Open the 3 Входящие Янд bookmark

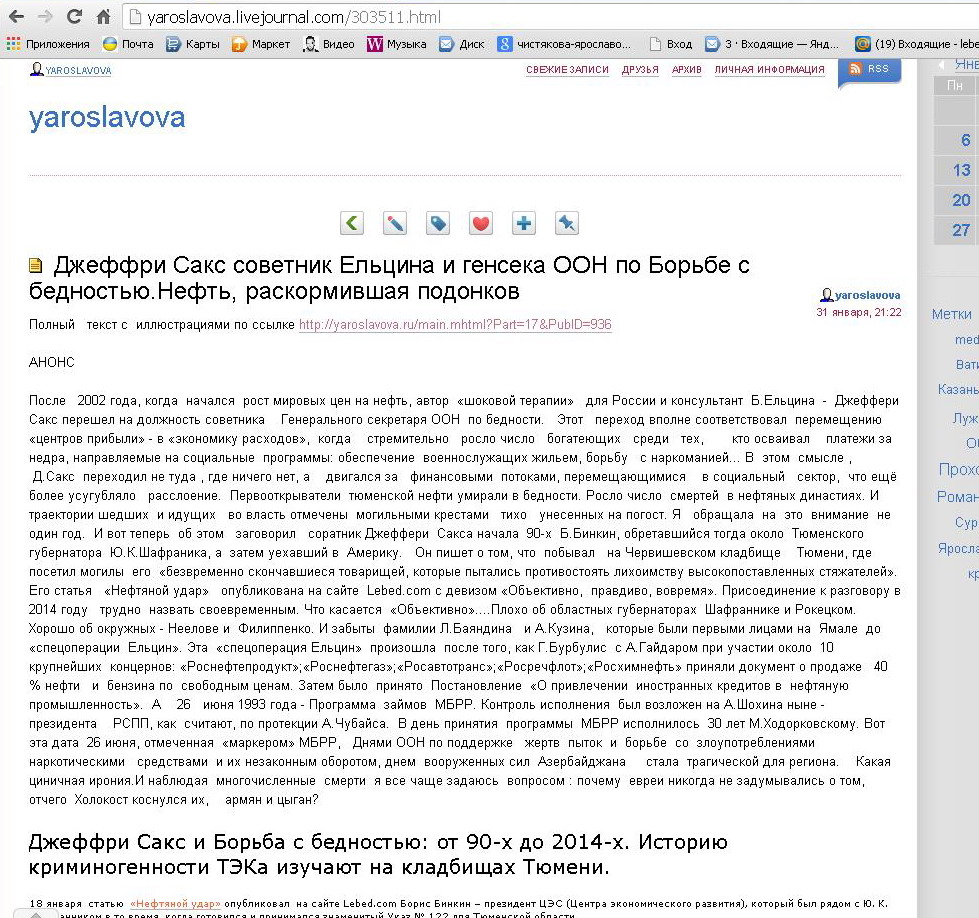[x=772, y=44]
